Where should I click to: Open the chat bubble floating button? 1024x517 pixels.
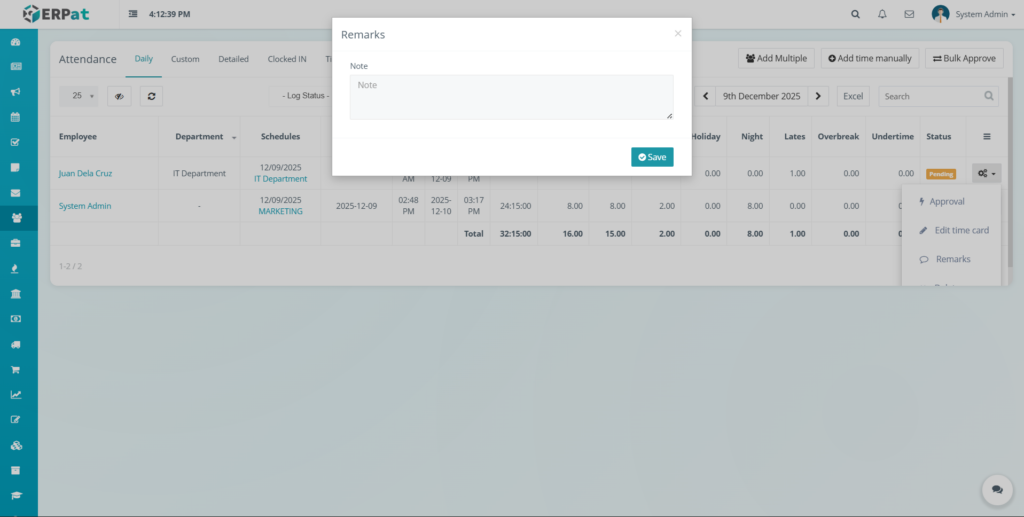point(997,490)
